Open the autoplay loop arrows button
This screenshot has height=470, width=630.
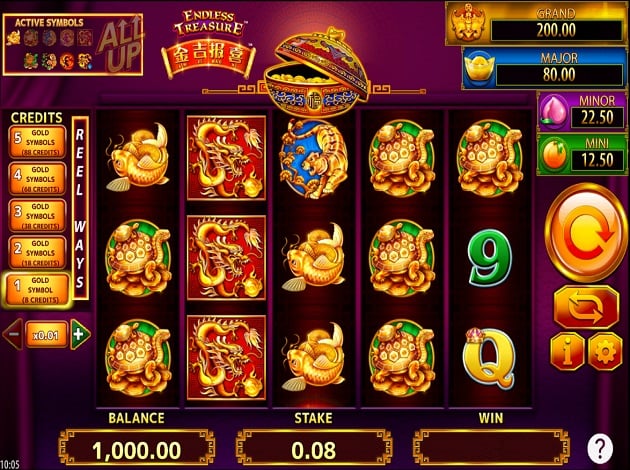(586, 308)
